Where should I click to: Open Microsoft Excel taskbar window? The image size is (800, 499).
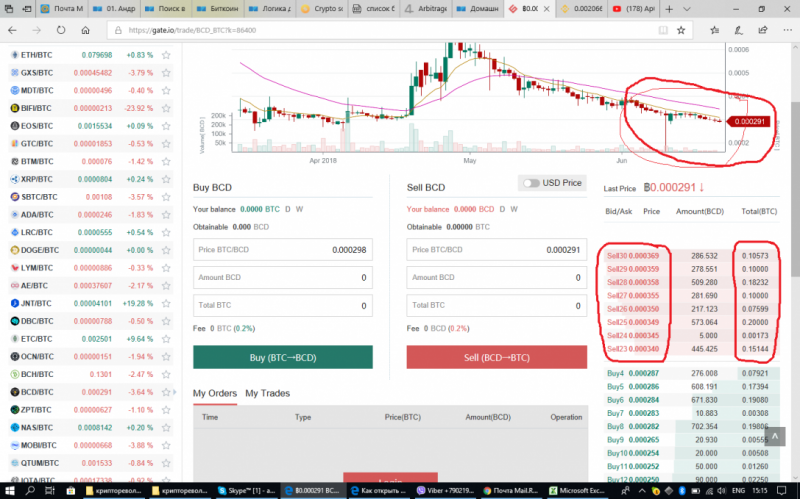coord(579,490)
